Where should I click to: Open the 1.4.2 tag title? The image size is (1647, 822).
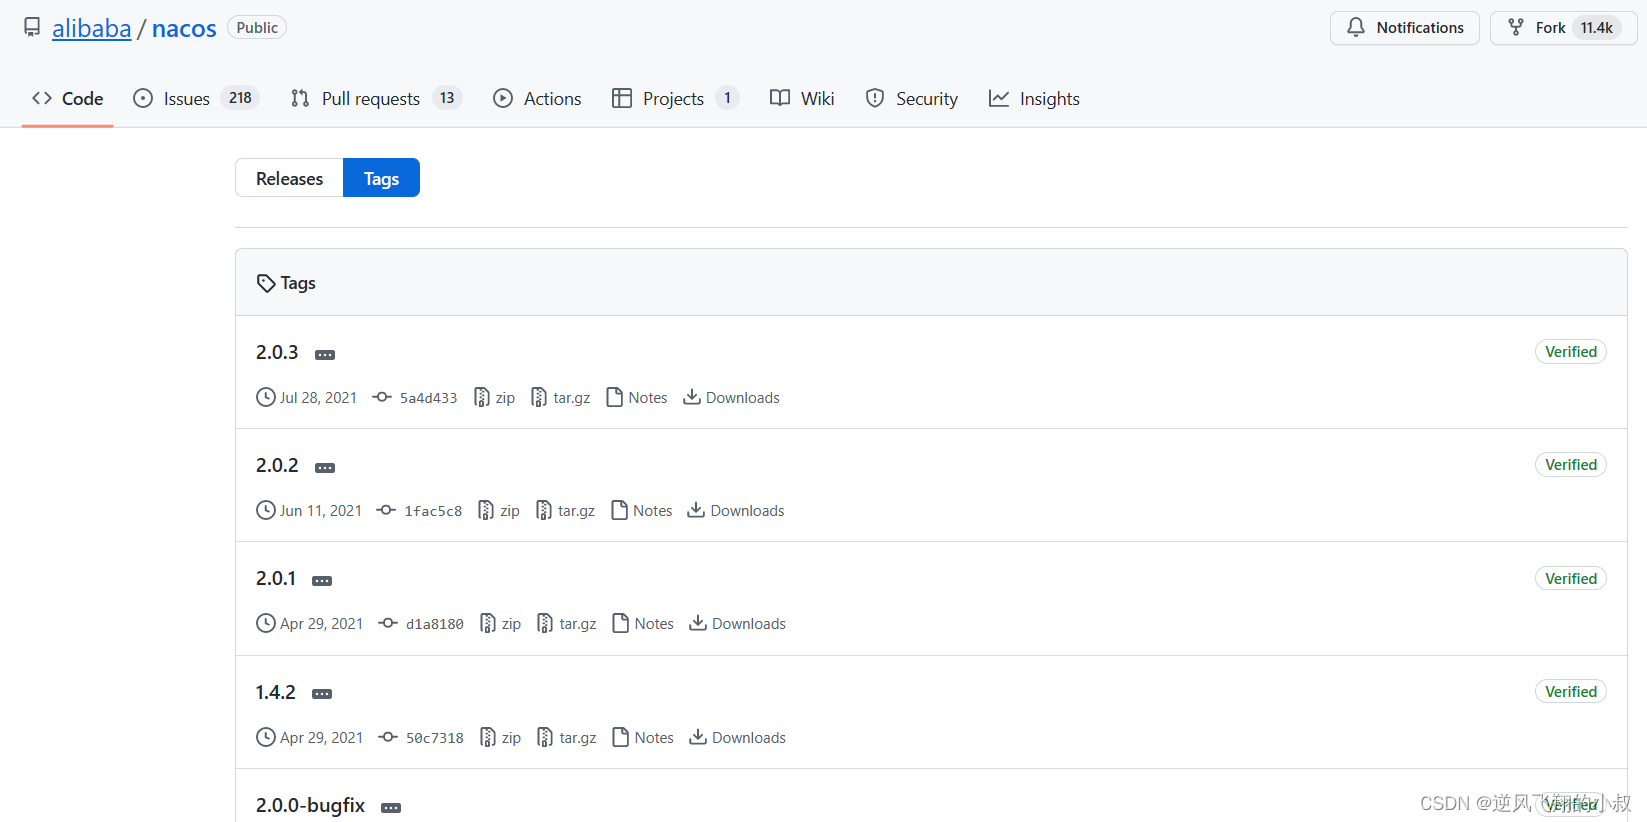pyautogui.click(x=276, y=692)
